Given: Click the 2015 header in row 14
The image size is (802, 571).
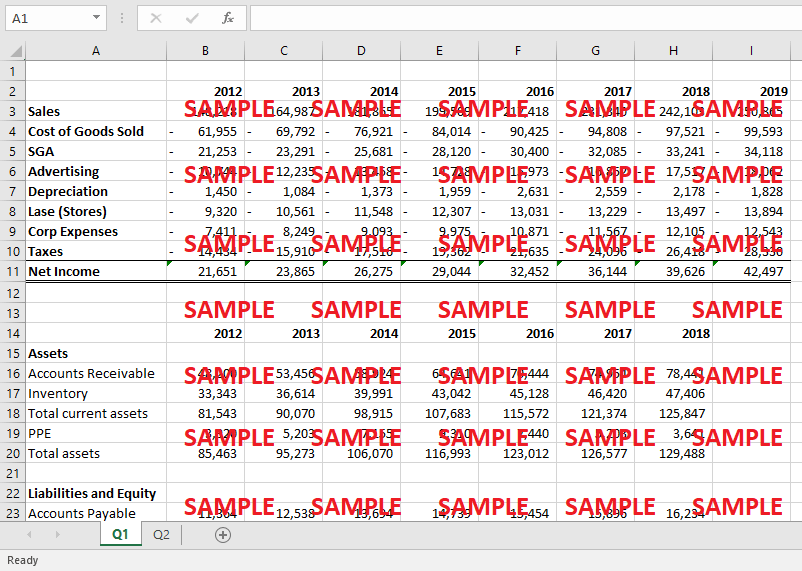Looking at the screenshot, I should [x=439, y=334].
